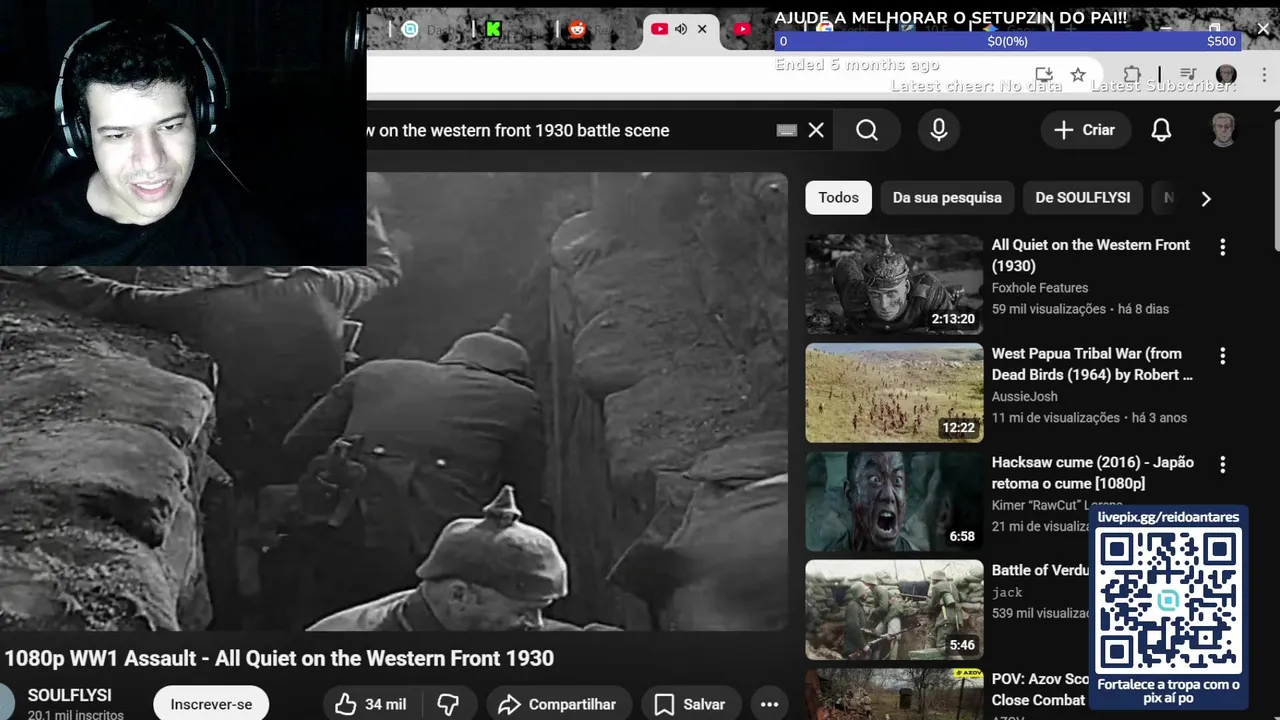Click the magnifier search button
The height and width of the screenshot is (720, 1280).
coord(867,130)
